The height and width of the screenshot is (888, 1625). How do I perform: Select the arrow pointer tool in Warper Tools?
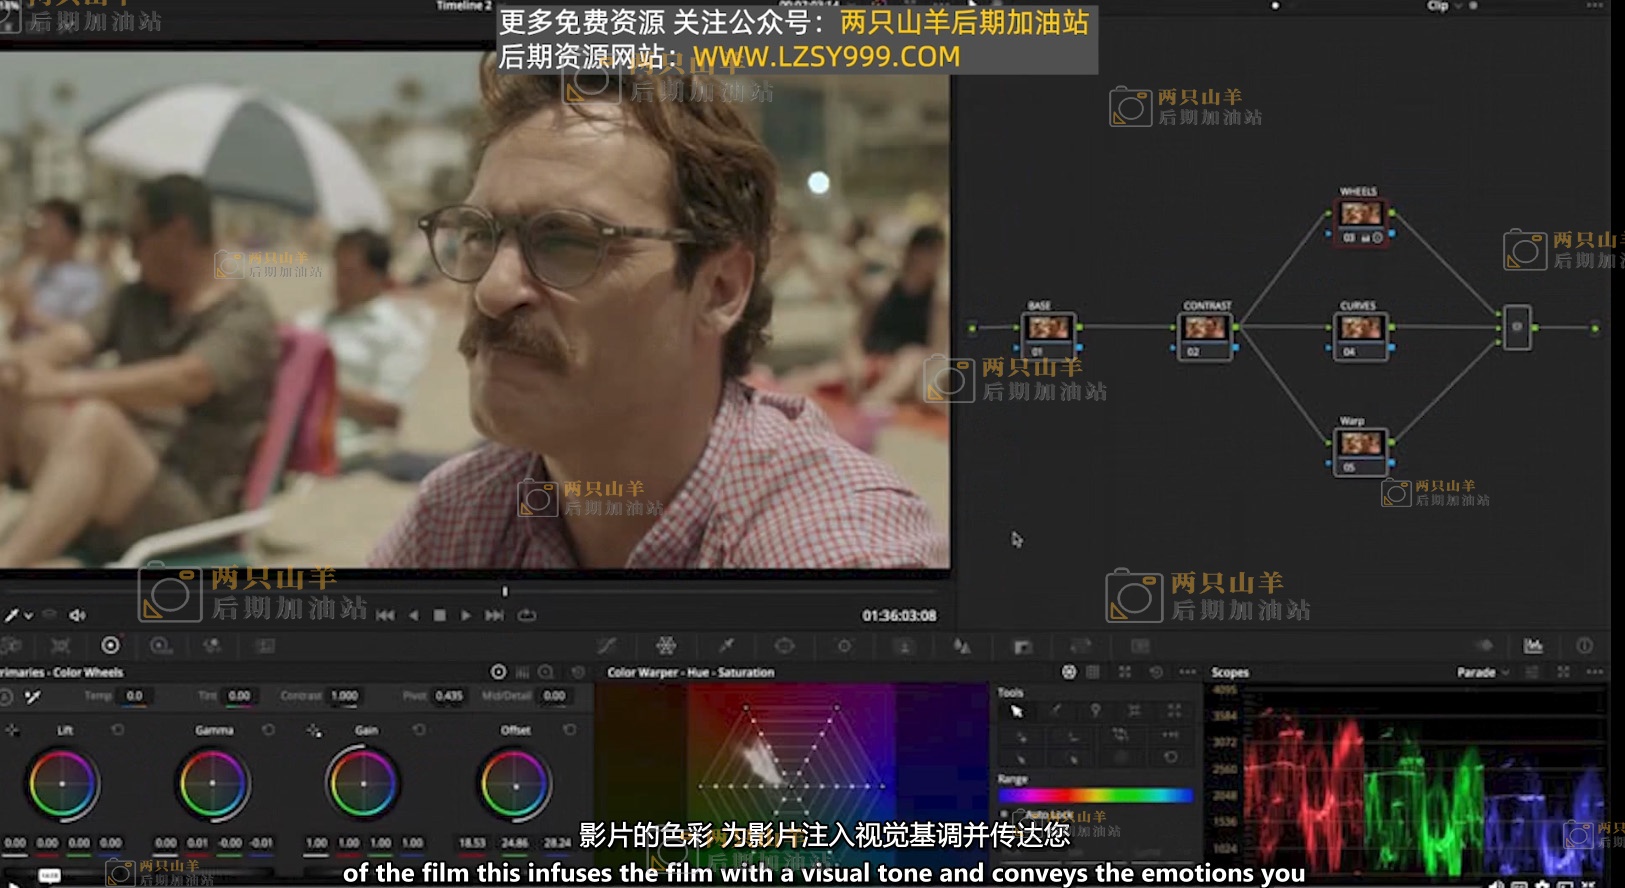1017,711
